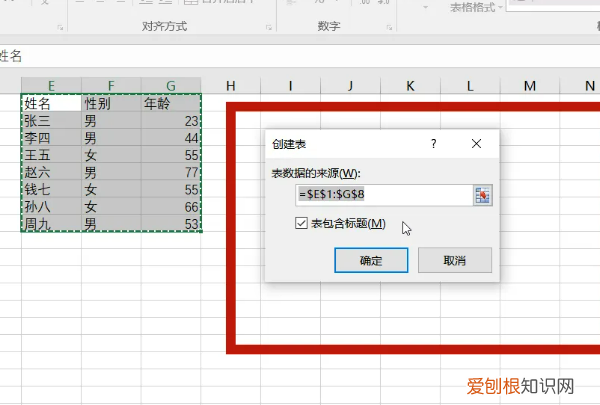Select column K header

pyautogui.click(x=410, y=85)
